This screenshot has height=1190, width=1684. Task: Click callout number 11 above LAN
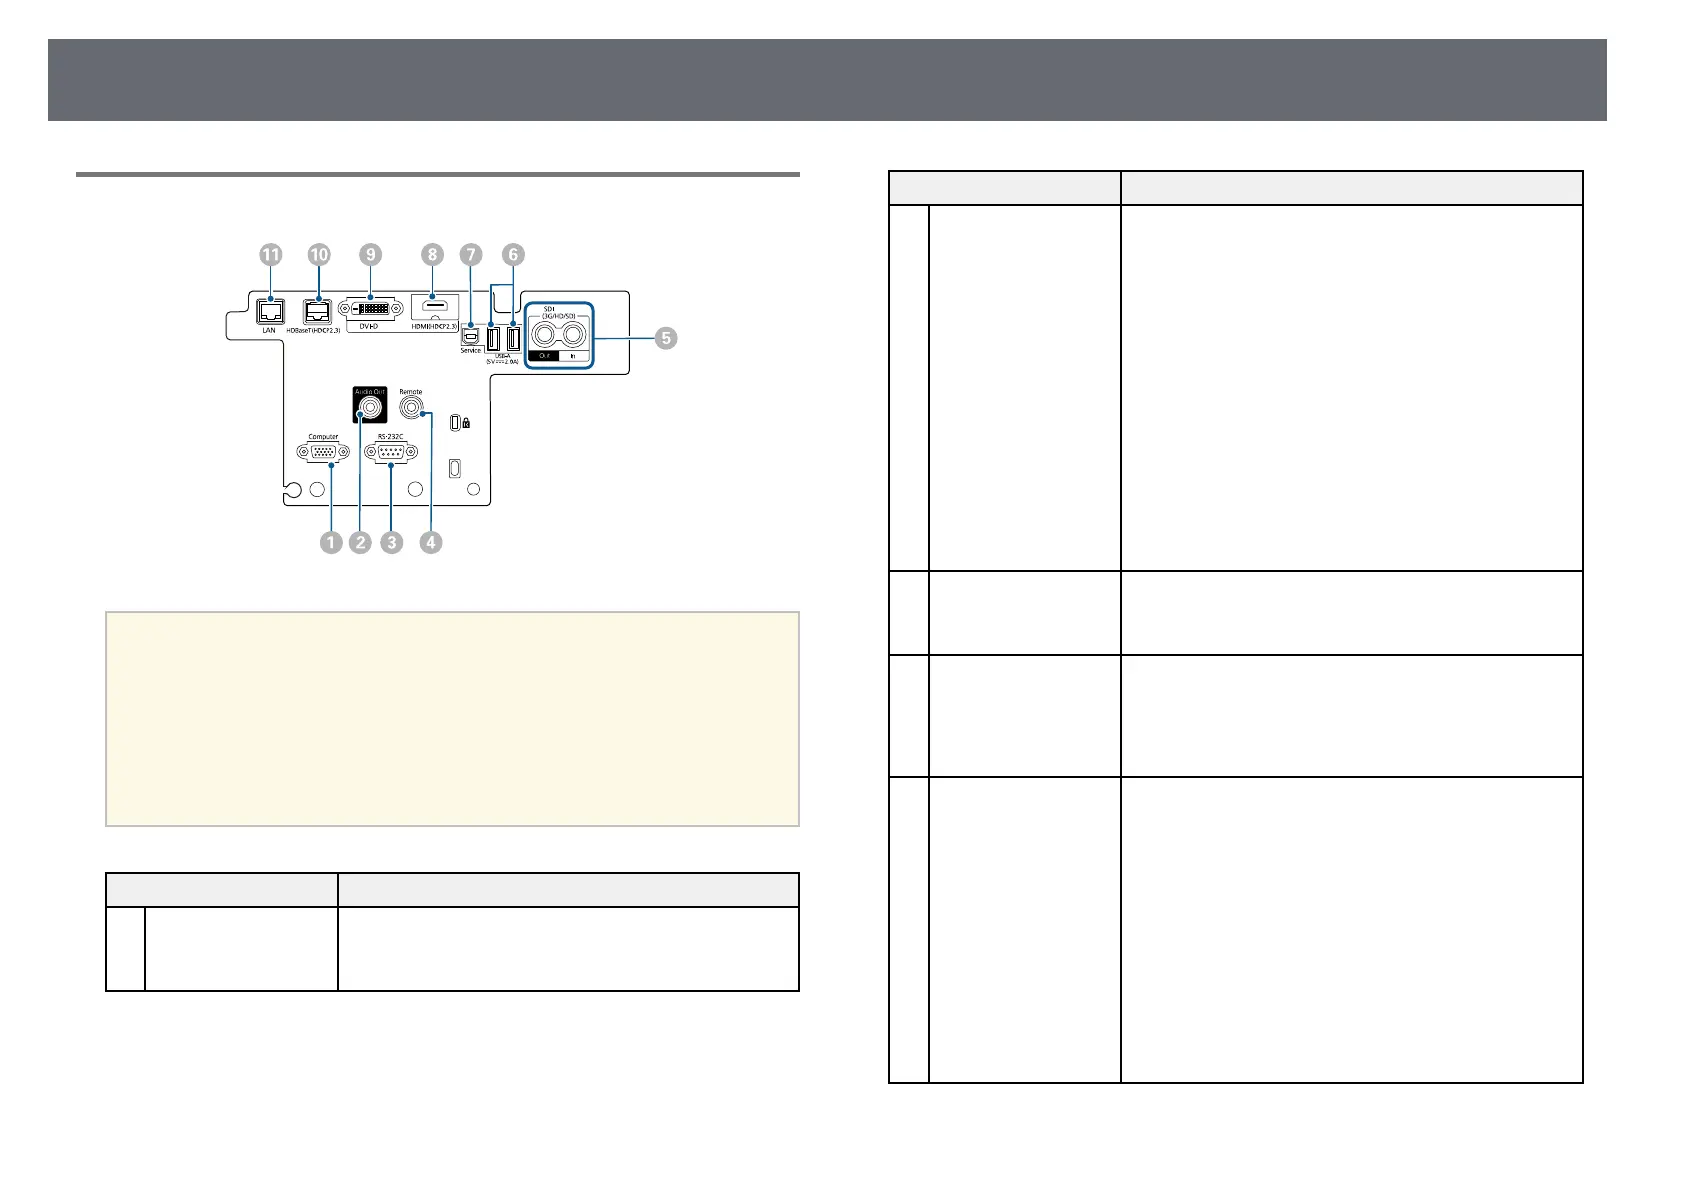tap(271, 255)
